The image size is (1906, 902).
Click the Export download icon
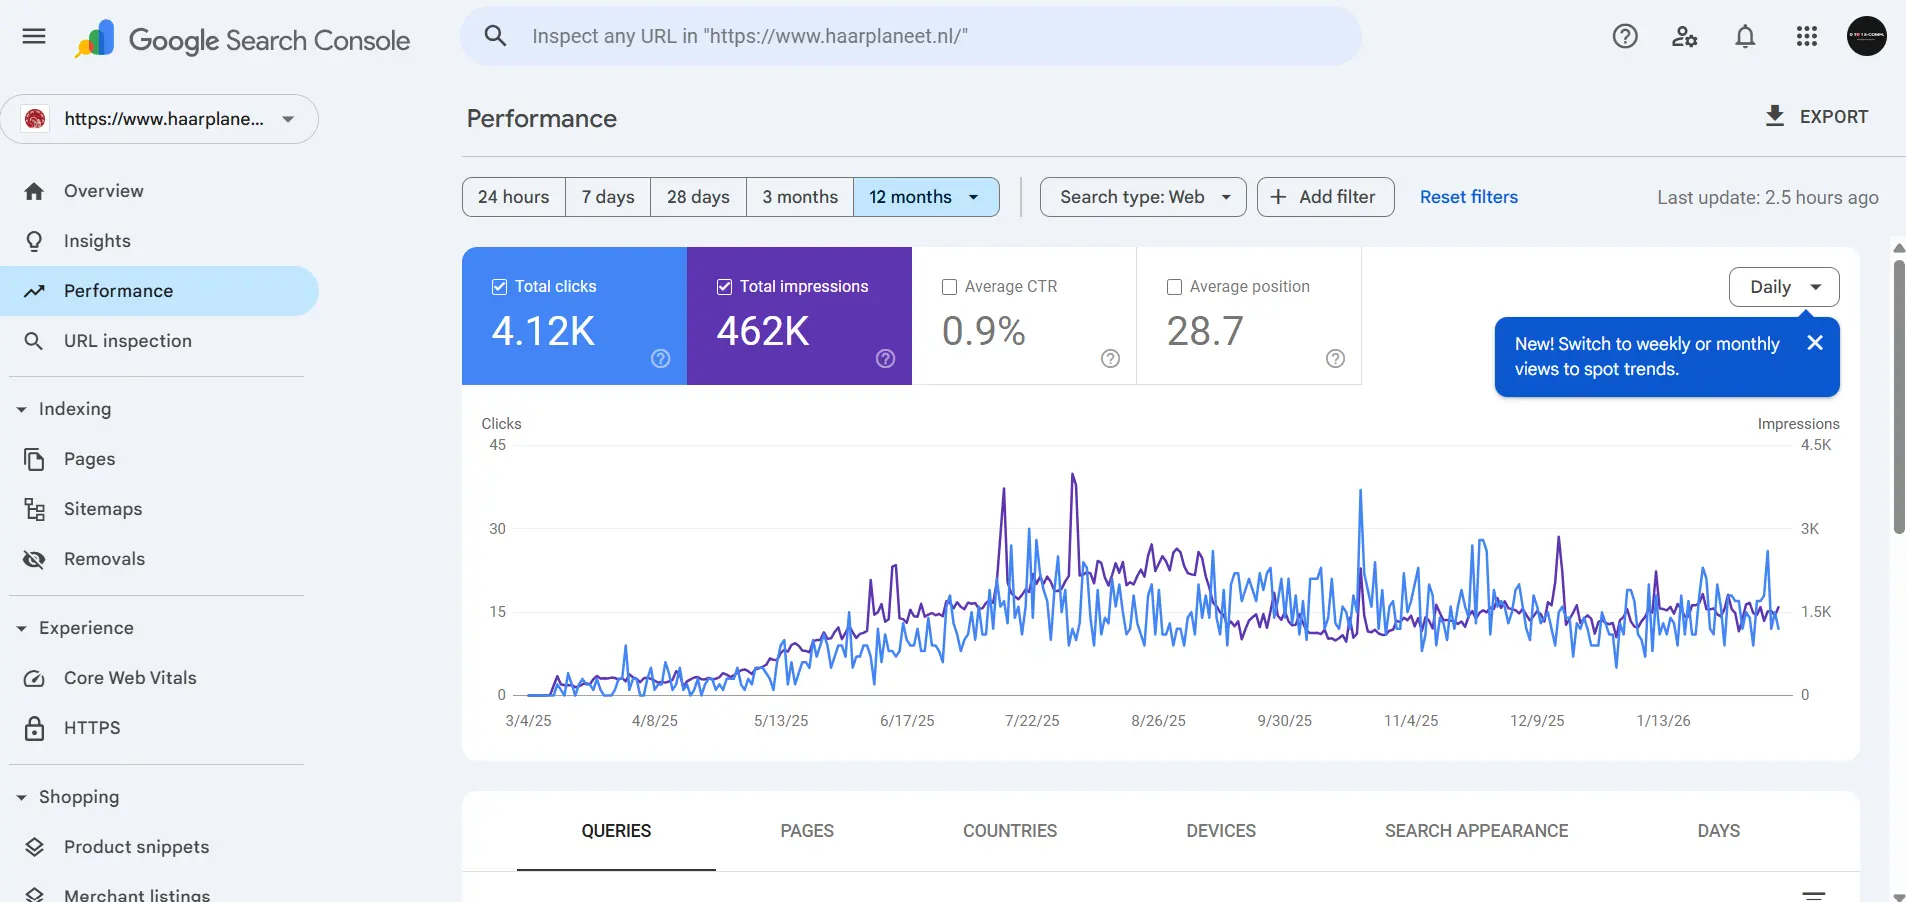pos(1775,116)
